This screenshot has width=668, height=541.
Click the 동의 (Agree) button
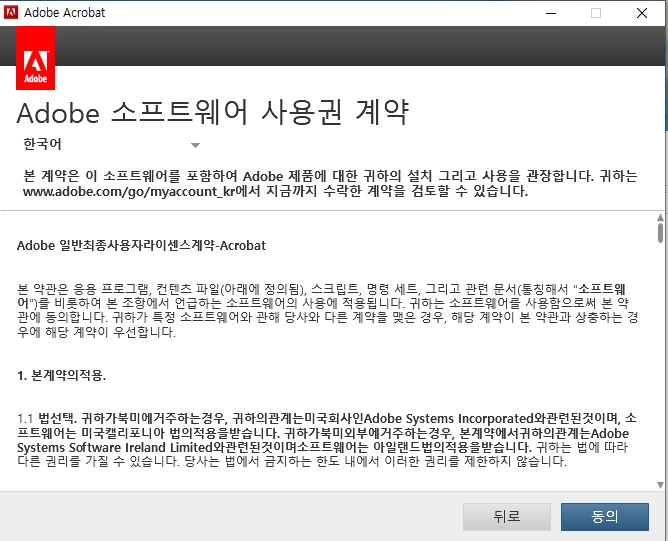(x=605, y=517)
